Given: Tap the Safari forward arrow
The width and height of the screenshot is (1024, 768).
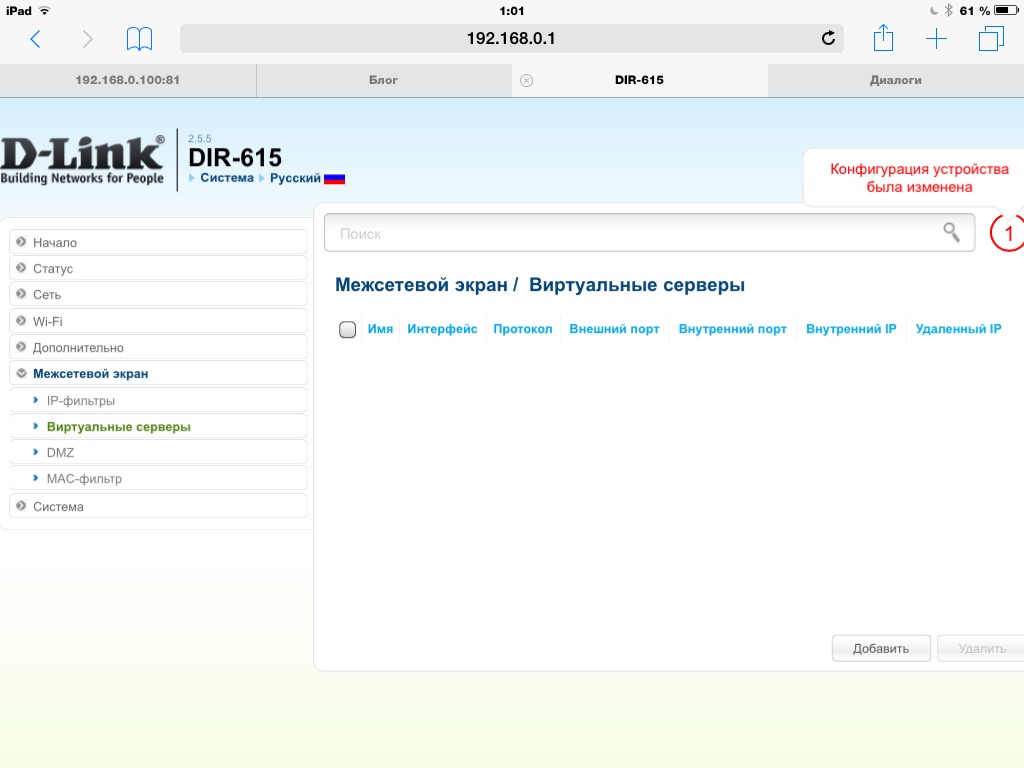Looking at the screenshot, I should tap(88, 39).
